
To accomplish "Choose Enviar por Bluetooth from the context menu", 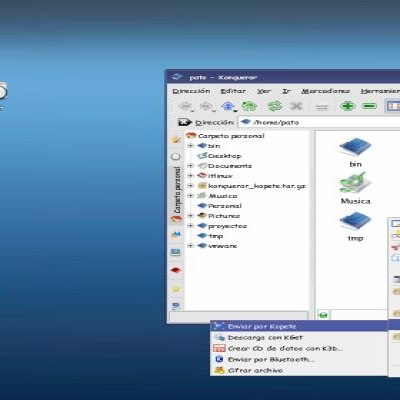I will [x=299, y=359].
